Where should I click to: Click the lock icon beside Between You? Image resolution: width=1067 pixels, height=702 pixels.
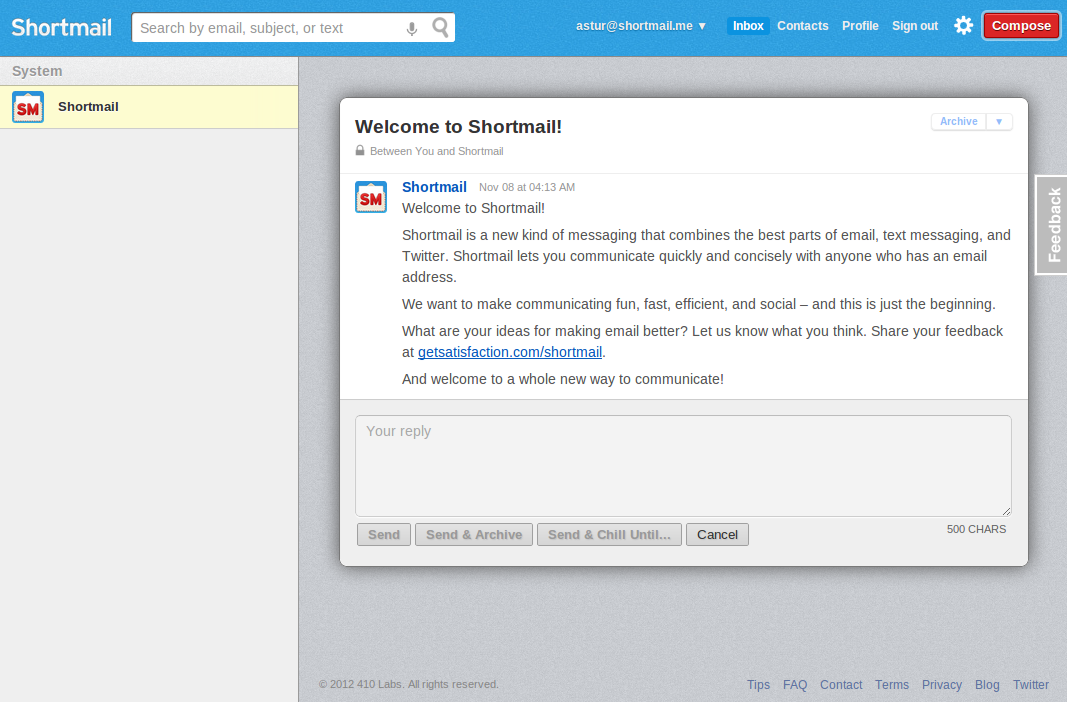tap(360, 151)
